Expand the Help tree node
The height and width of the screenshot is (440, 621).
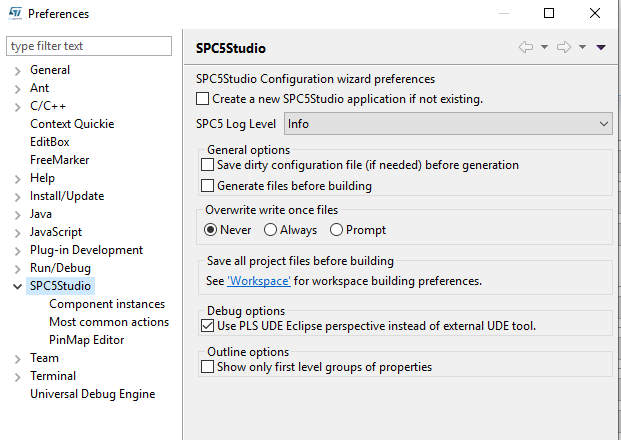[x=17, y=179]
